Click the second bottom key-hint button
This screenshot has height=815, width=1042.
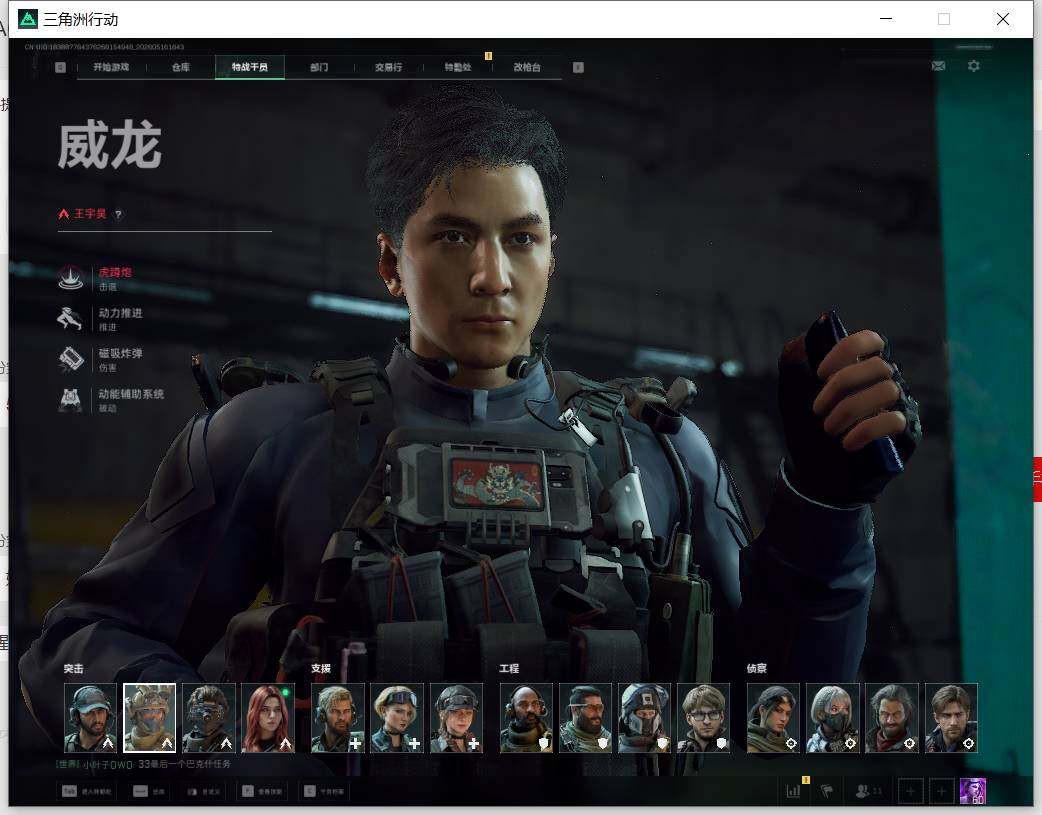pos(149,791)
